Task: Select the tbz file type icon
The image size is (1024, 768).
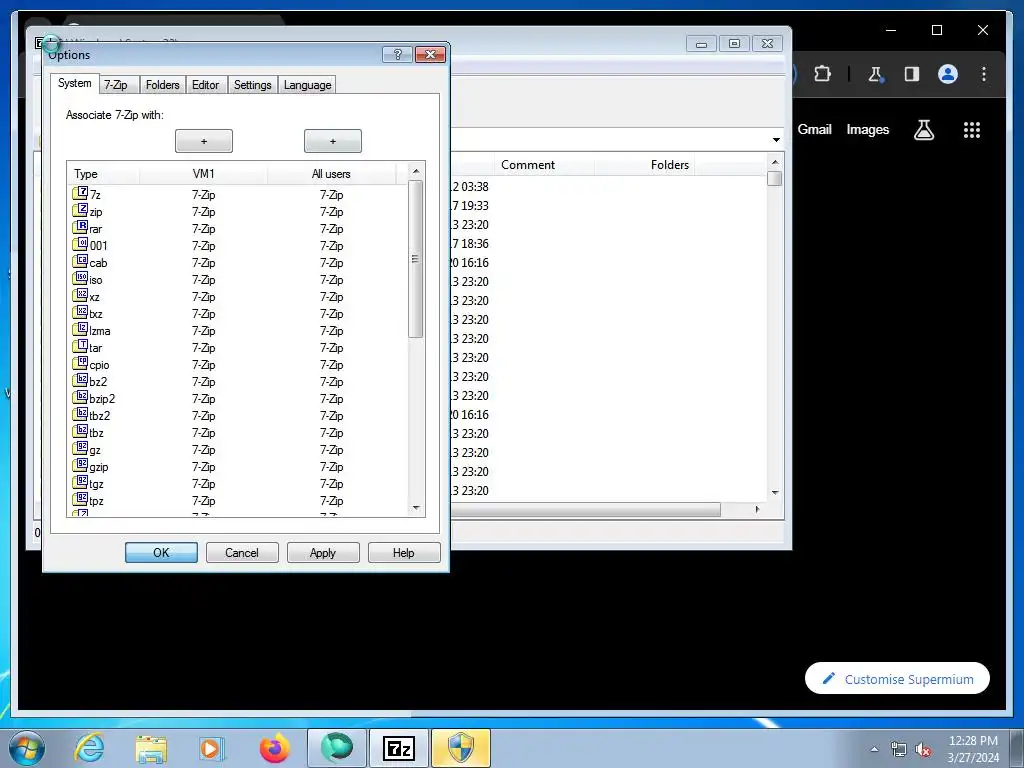Action: pos(80,431)
